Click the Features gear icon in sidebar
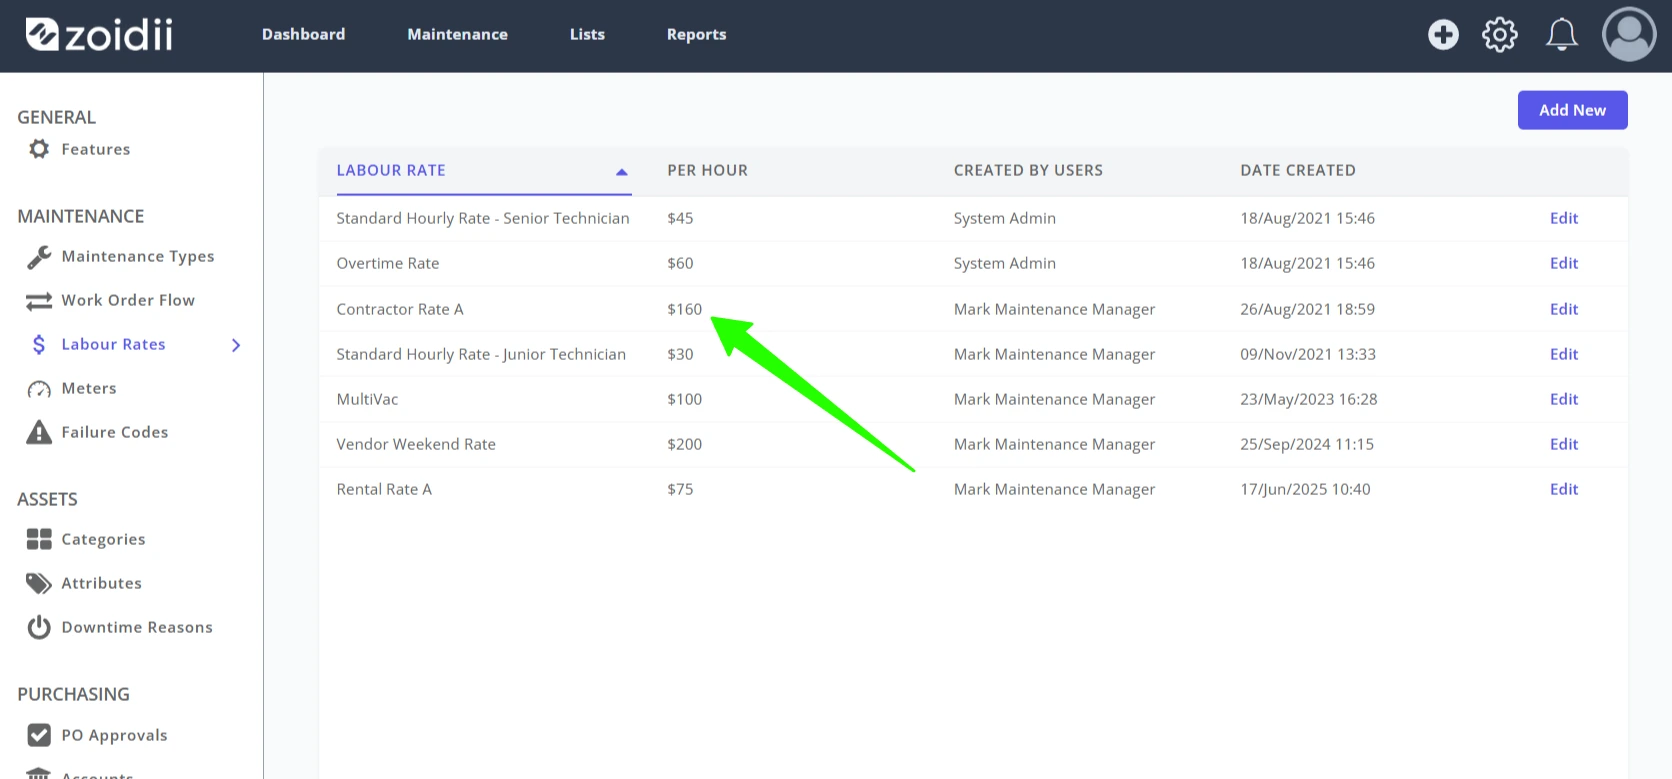This screenshot has height=779, width=1672. coord(39,149)
